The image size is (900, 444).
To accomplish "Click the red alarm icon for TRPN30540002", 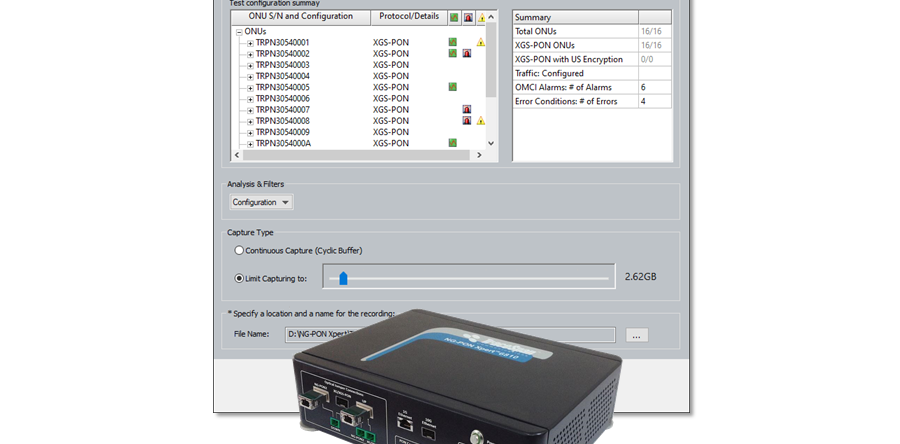I will [x=467, y=53].
